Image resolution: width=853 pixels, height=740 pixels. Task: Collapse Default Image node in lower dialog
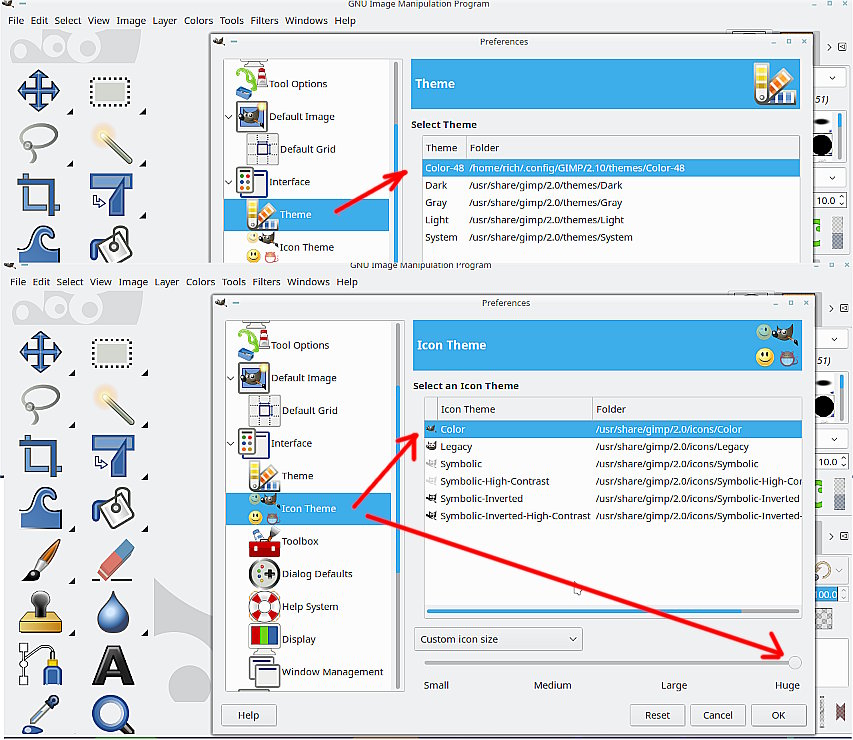click(230, 378)
